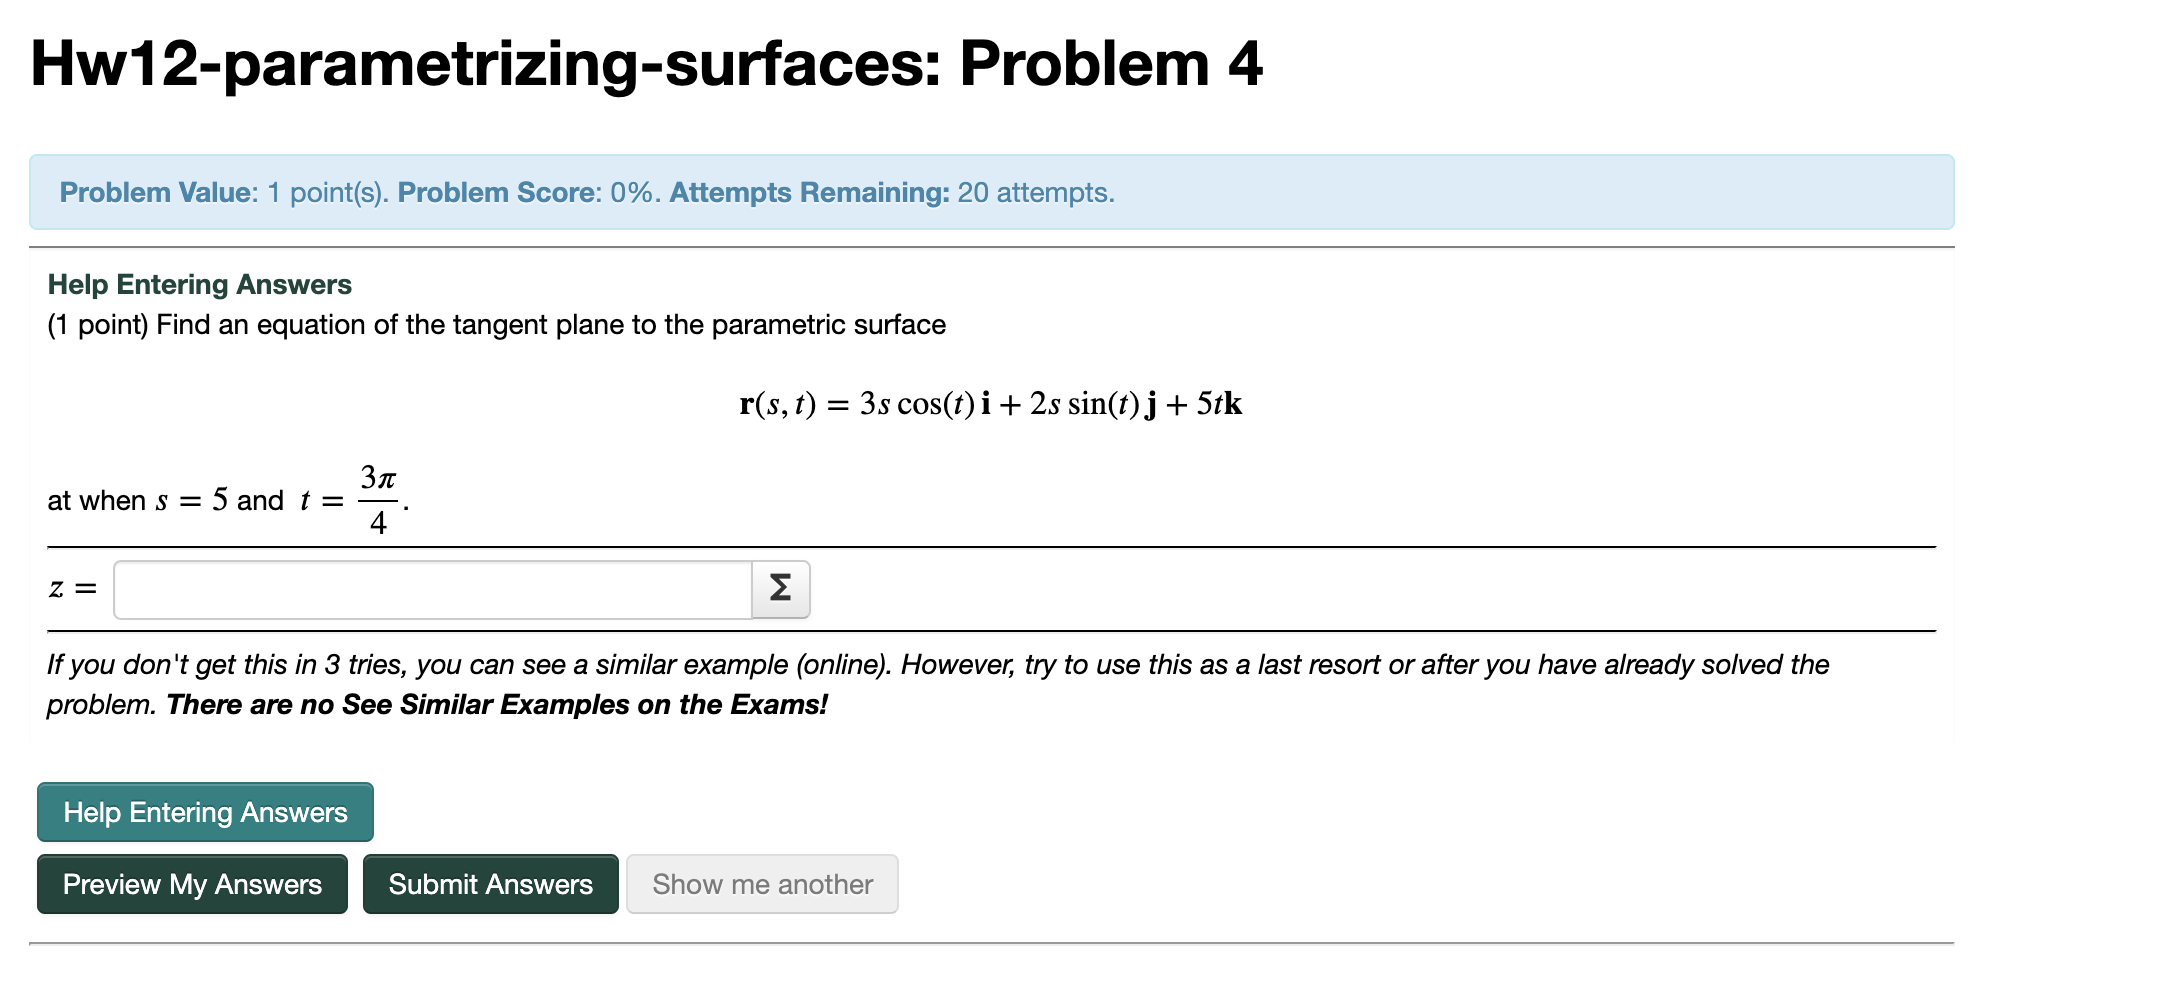Viewport: 2177px width, 992px height.
Task: Place cursor in the tangent plane answer box
Action: (430, 589)
